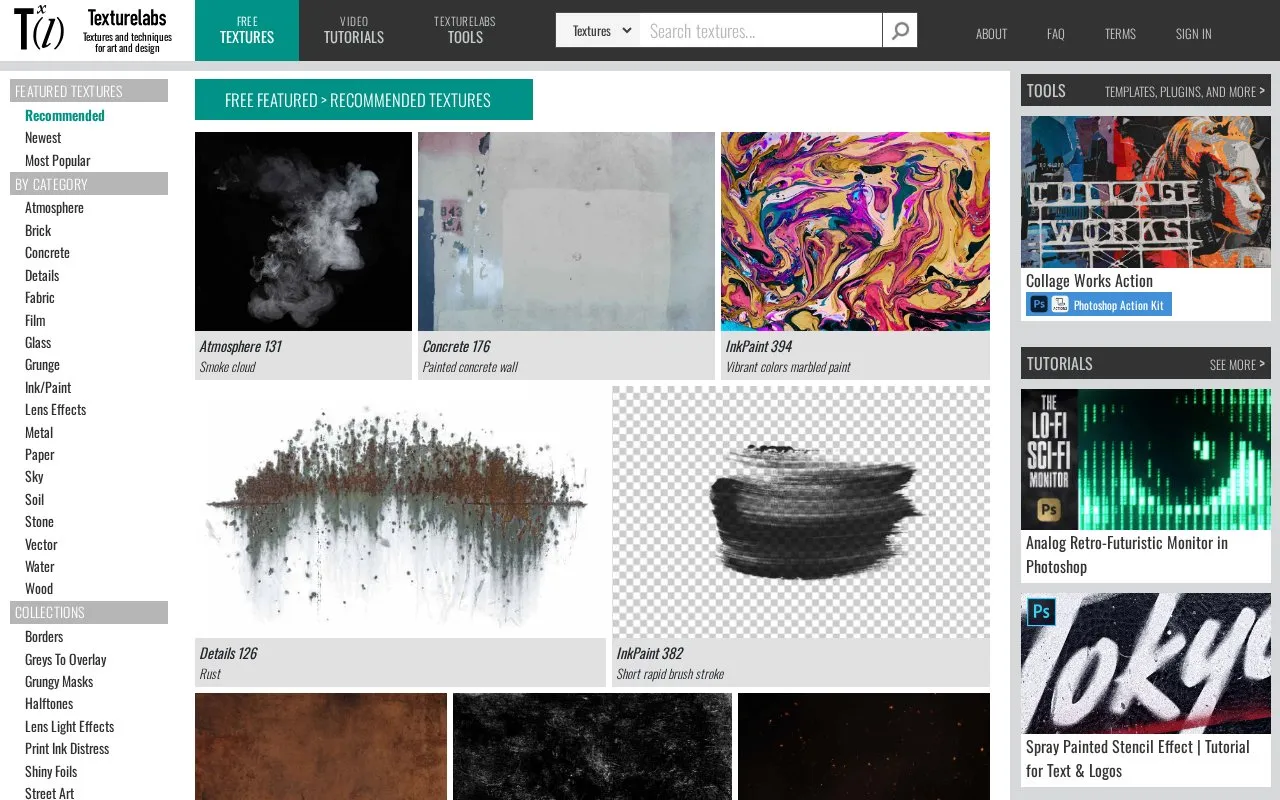The height and width of the screenshot is (800, 1280).
Task: Open Spray Painted Stencil Effect tutorial title
Action: 1138,759
